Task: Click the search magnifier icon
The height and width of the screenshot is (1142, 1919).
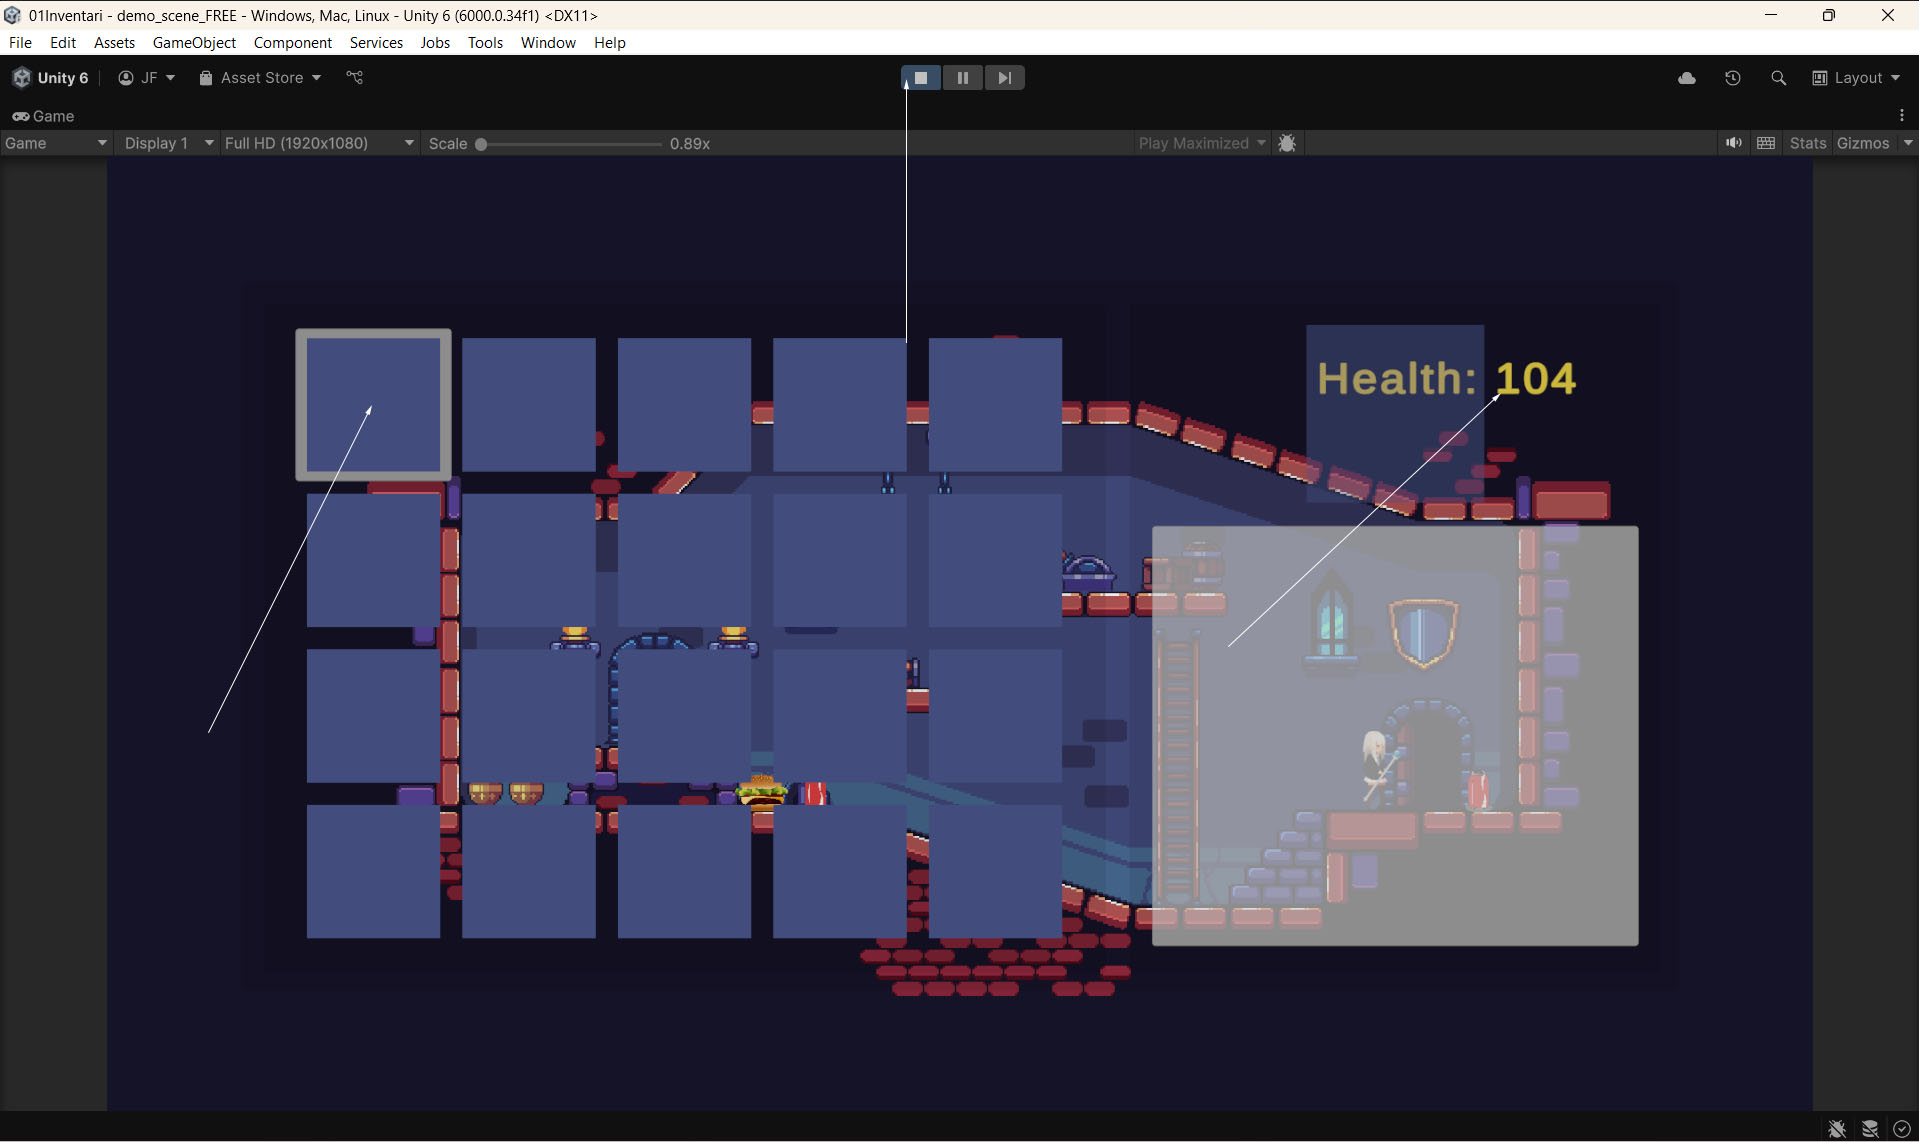Action: point(1778,78)
